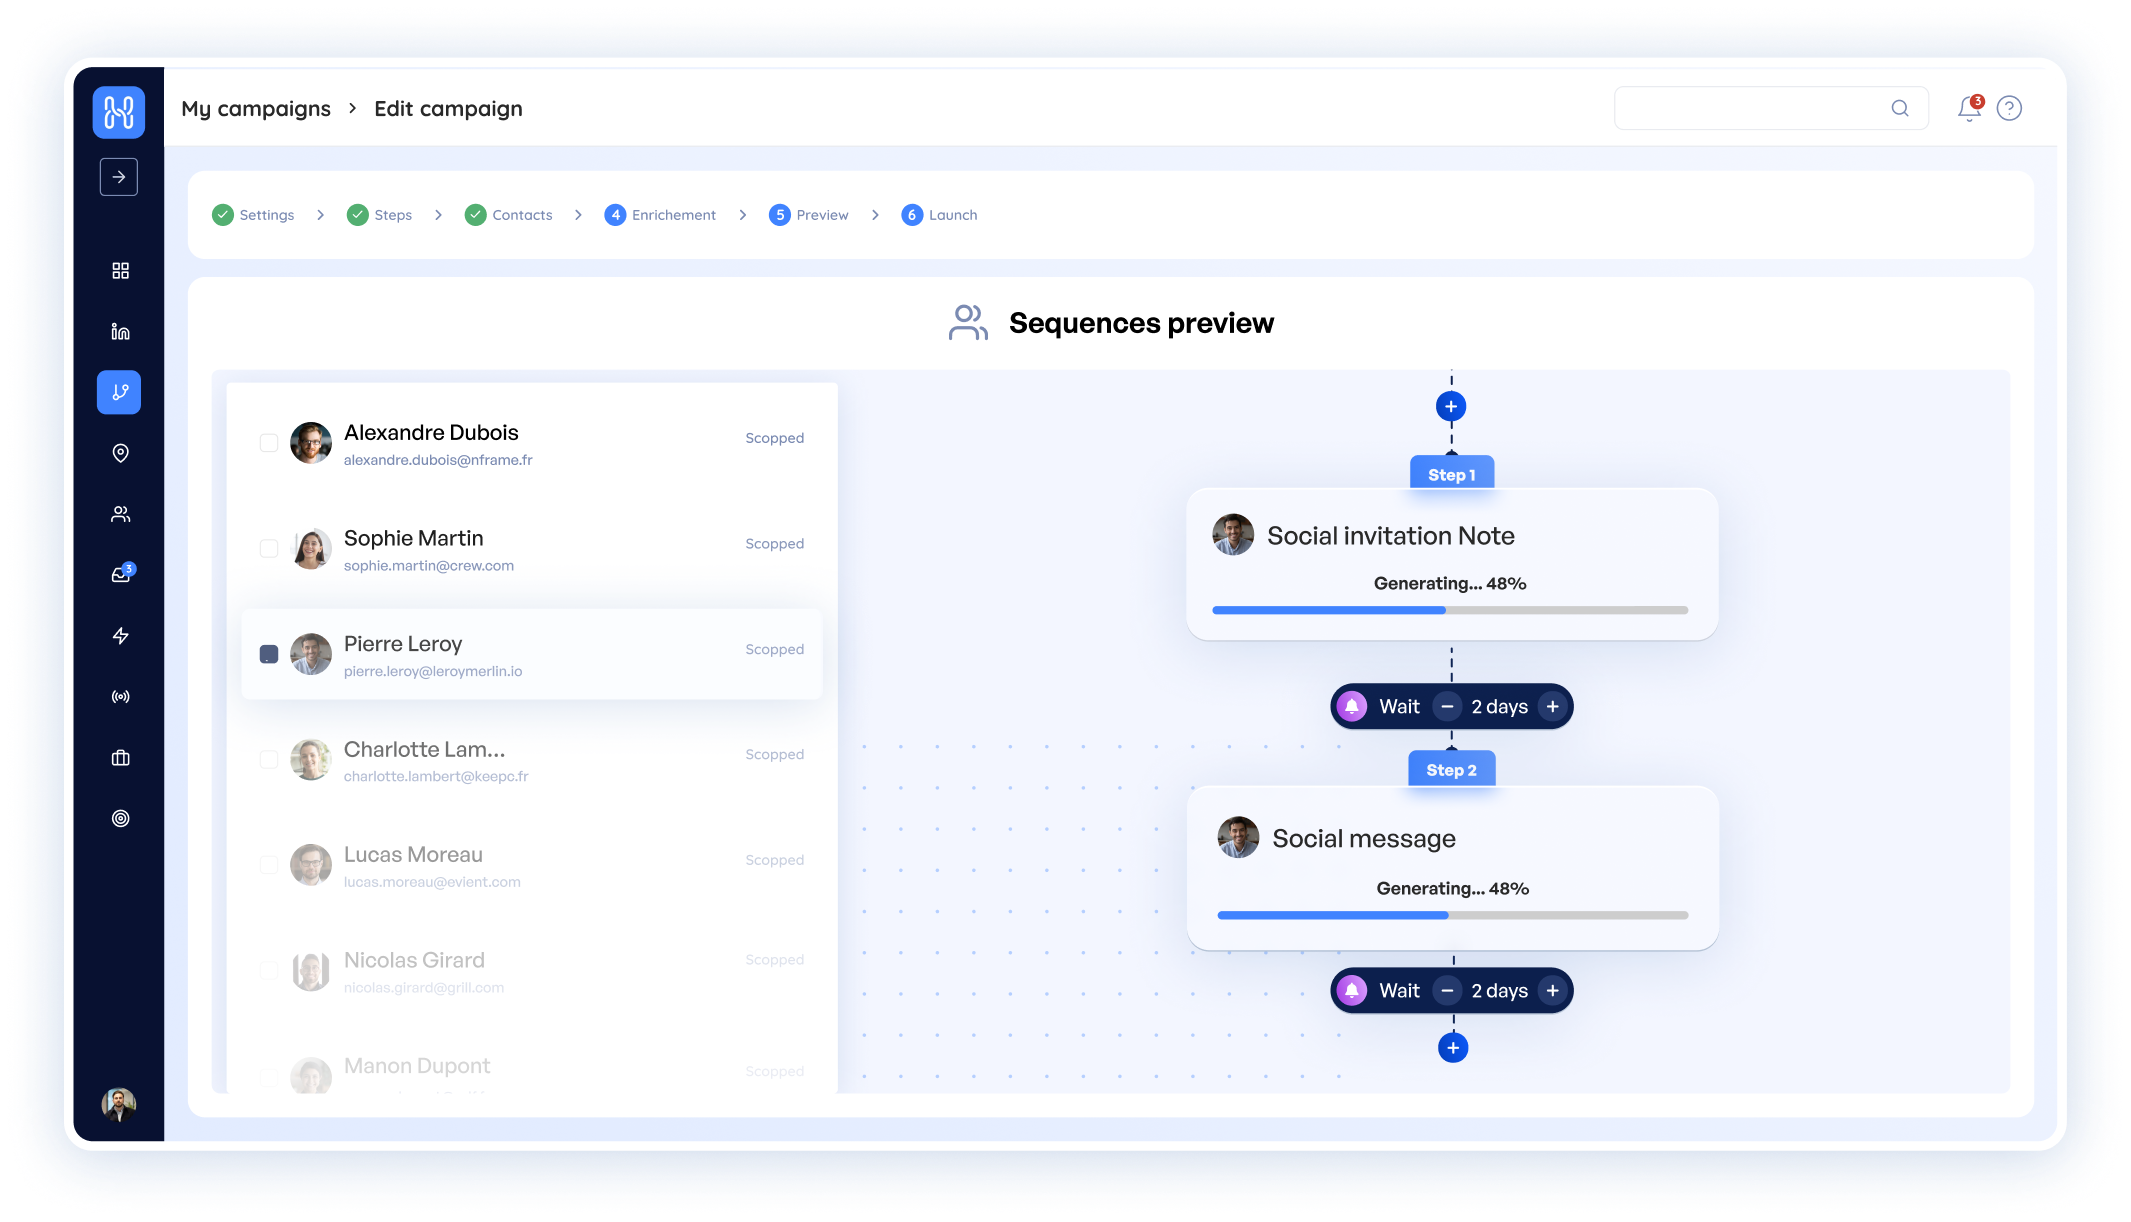The width and height of the screenshot is (2131, 1222).
Task: Click the dashboard grid sidebar icon
Action: [120, 271]
